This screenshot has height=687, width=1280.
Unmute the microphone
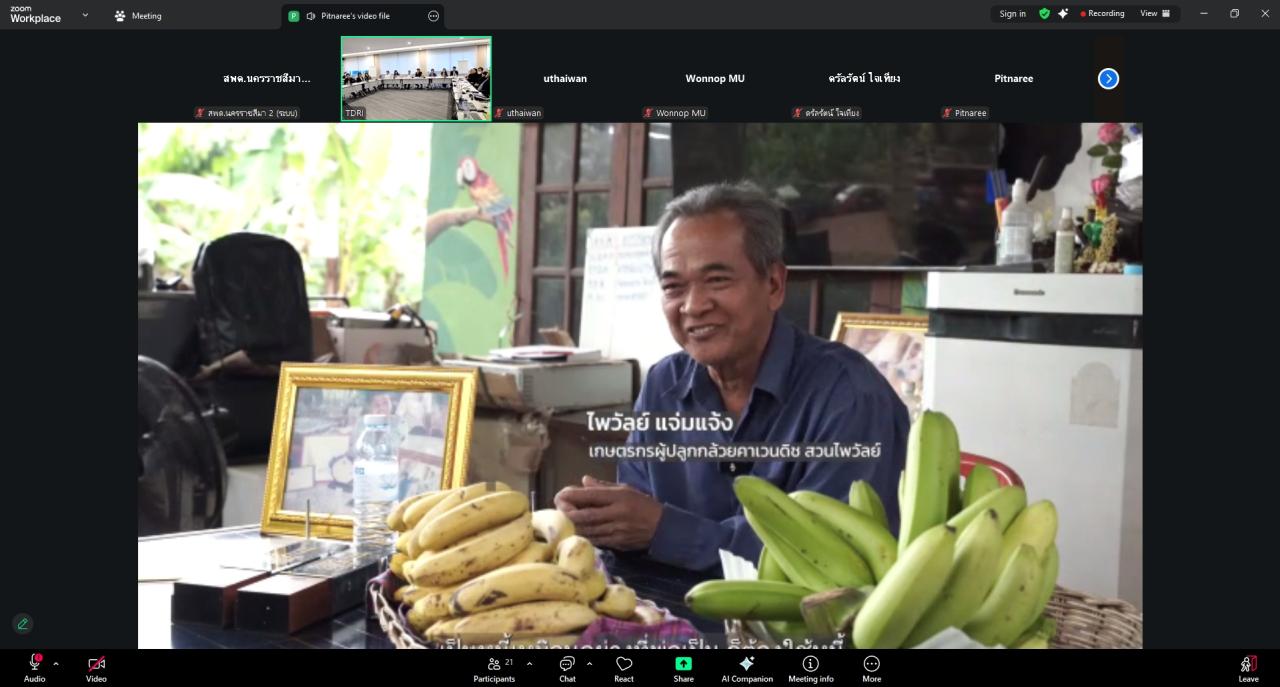pyautogui.click(x=34, y=662)
